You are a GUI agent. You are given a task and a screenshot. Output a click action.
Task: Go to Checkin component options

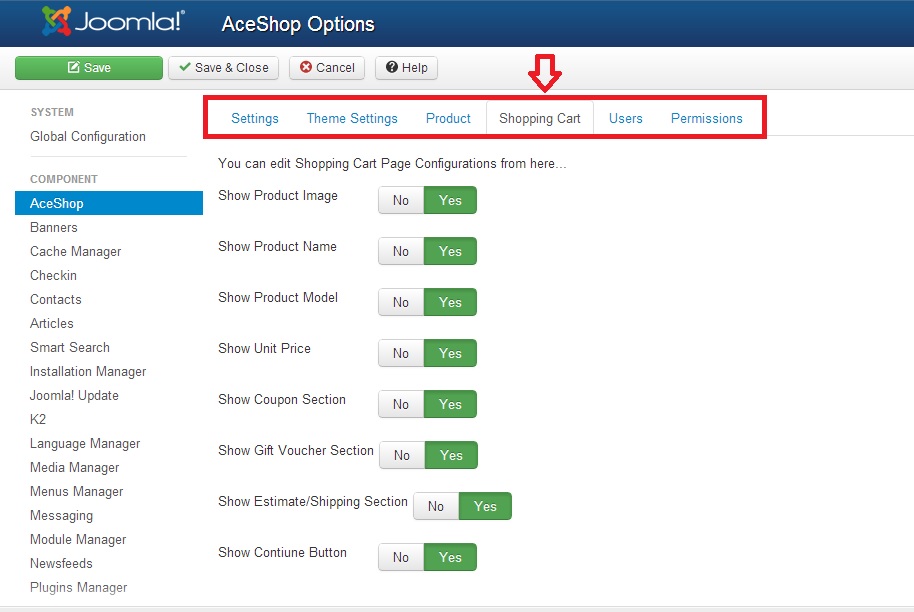[x=53, y=275]
